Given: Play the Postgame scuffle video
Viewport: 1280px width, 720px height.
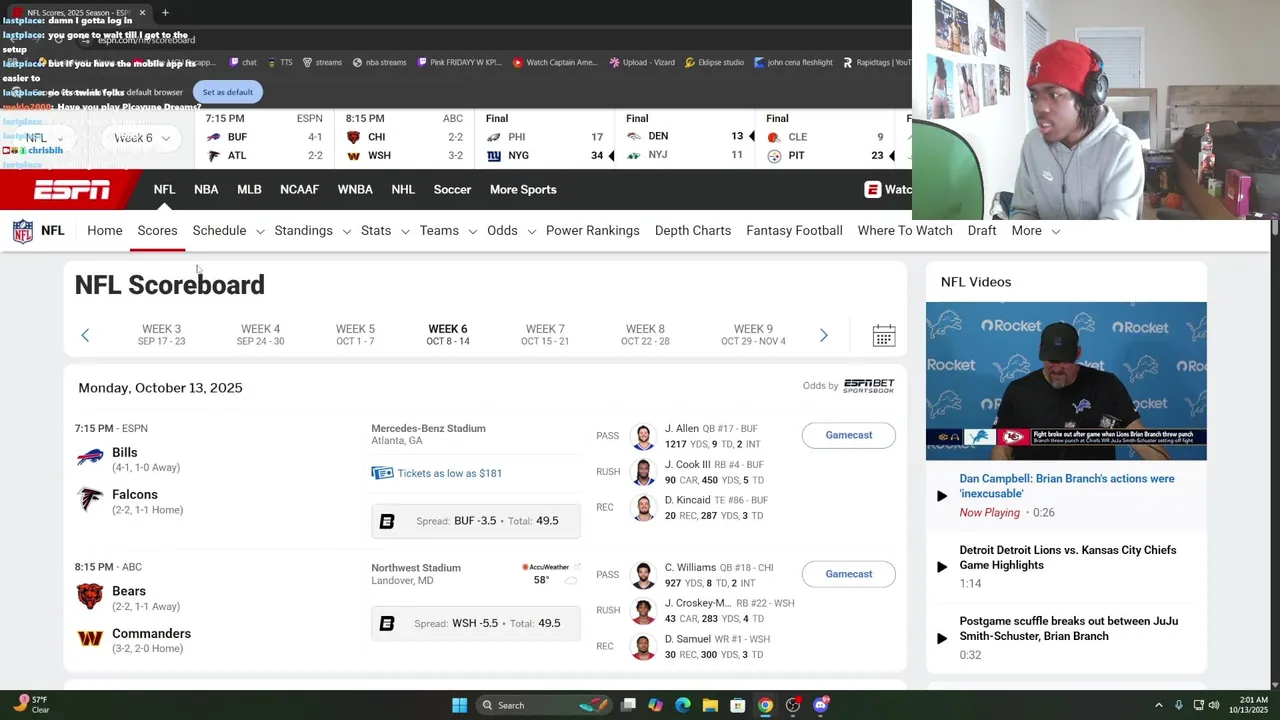Looking at the screenshot, I should pyautogui.click(x=942, y=638).
